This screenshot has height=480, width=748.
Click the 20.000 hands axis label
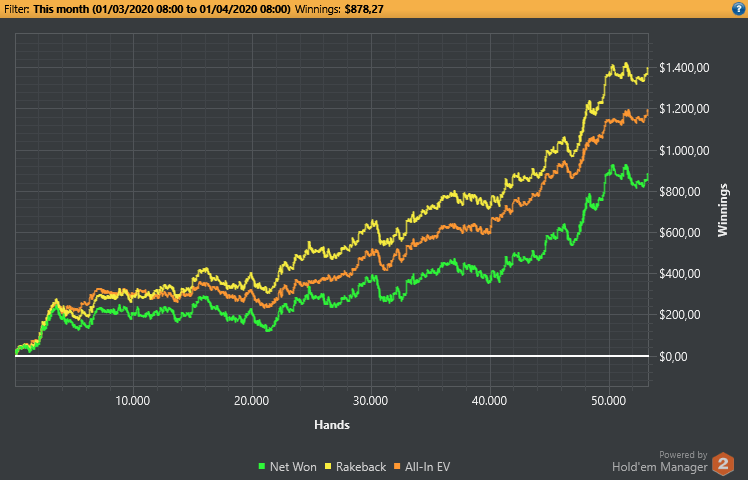[x=251, y=401]
